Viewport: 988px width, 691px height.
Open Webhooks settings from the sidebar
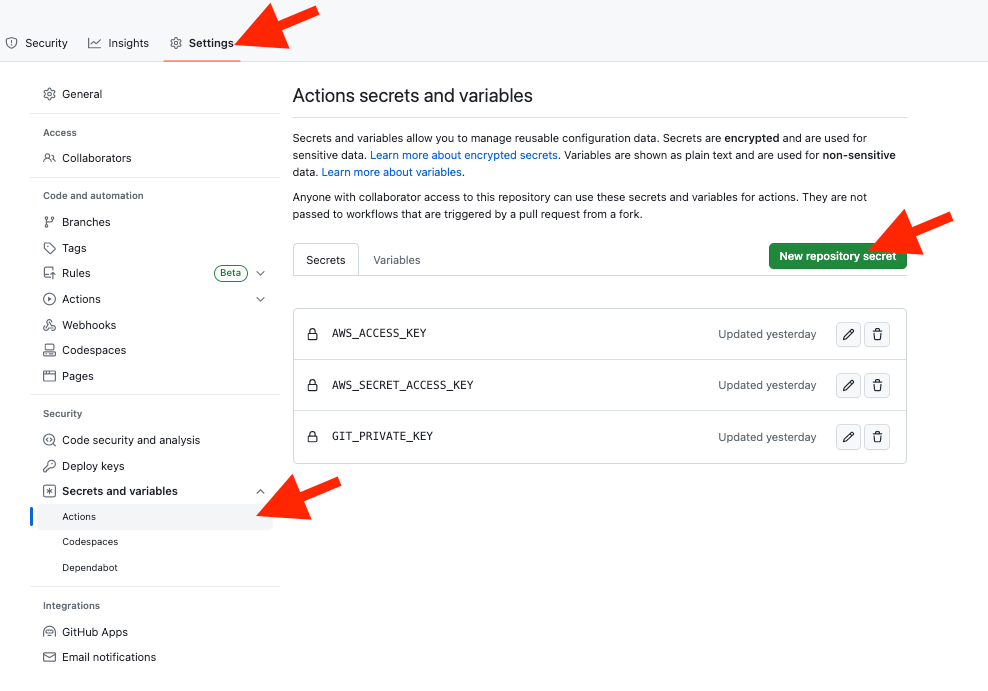click(91, 324)
